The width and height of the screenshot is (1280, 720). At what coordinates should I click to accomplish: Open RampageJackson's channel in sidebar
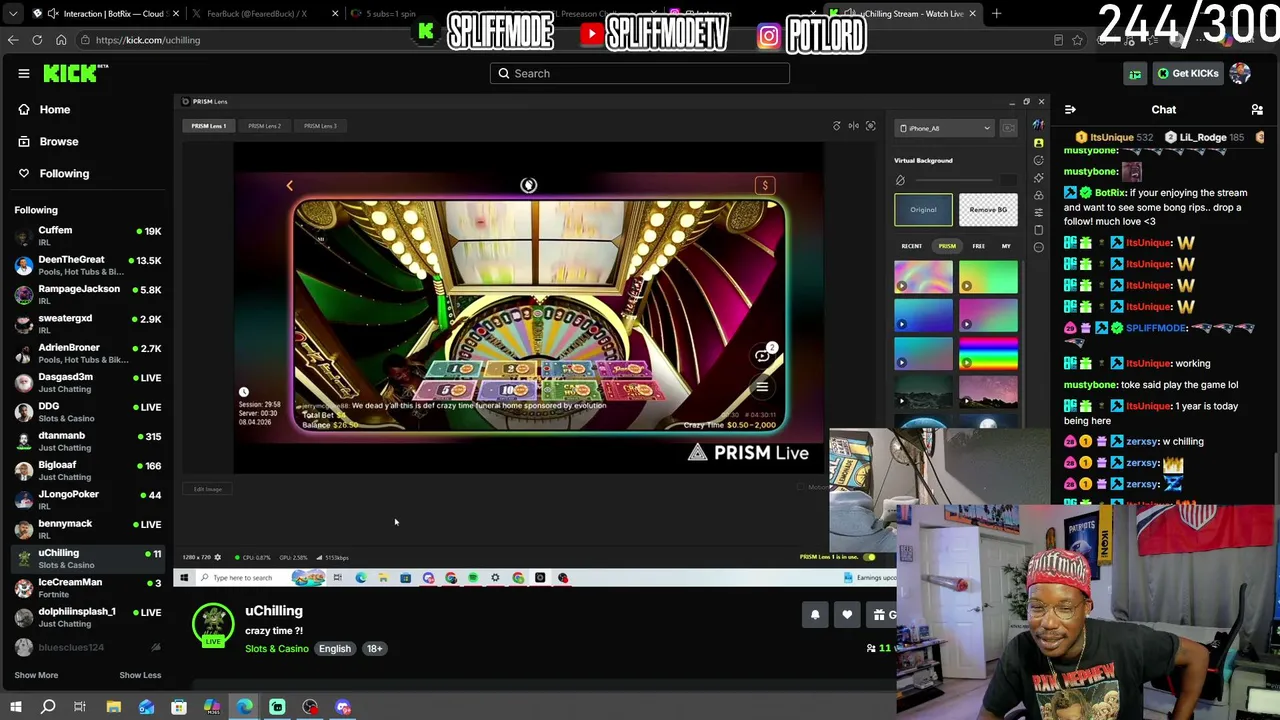coord(88,294)
